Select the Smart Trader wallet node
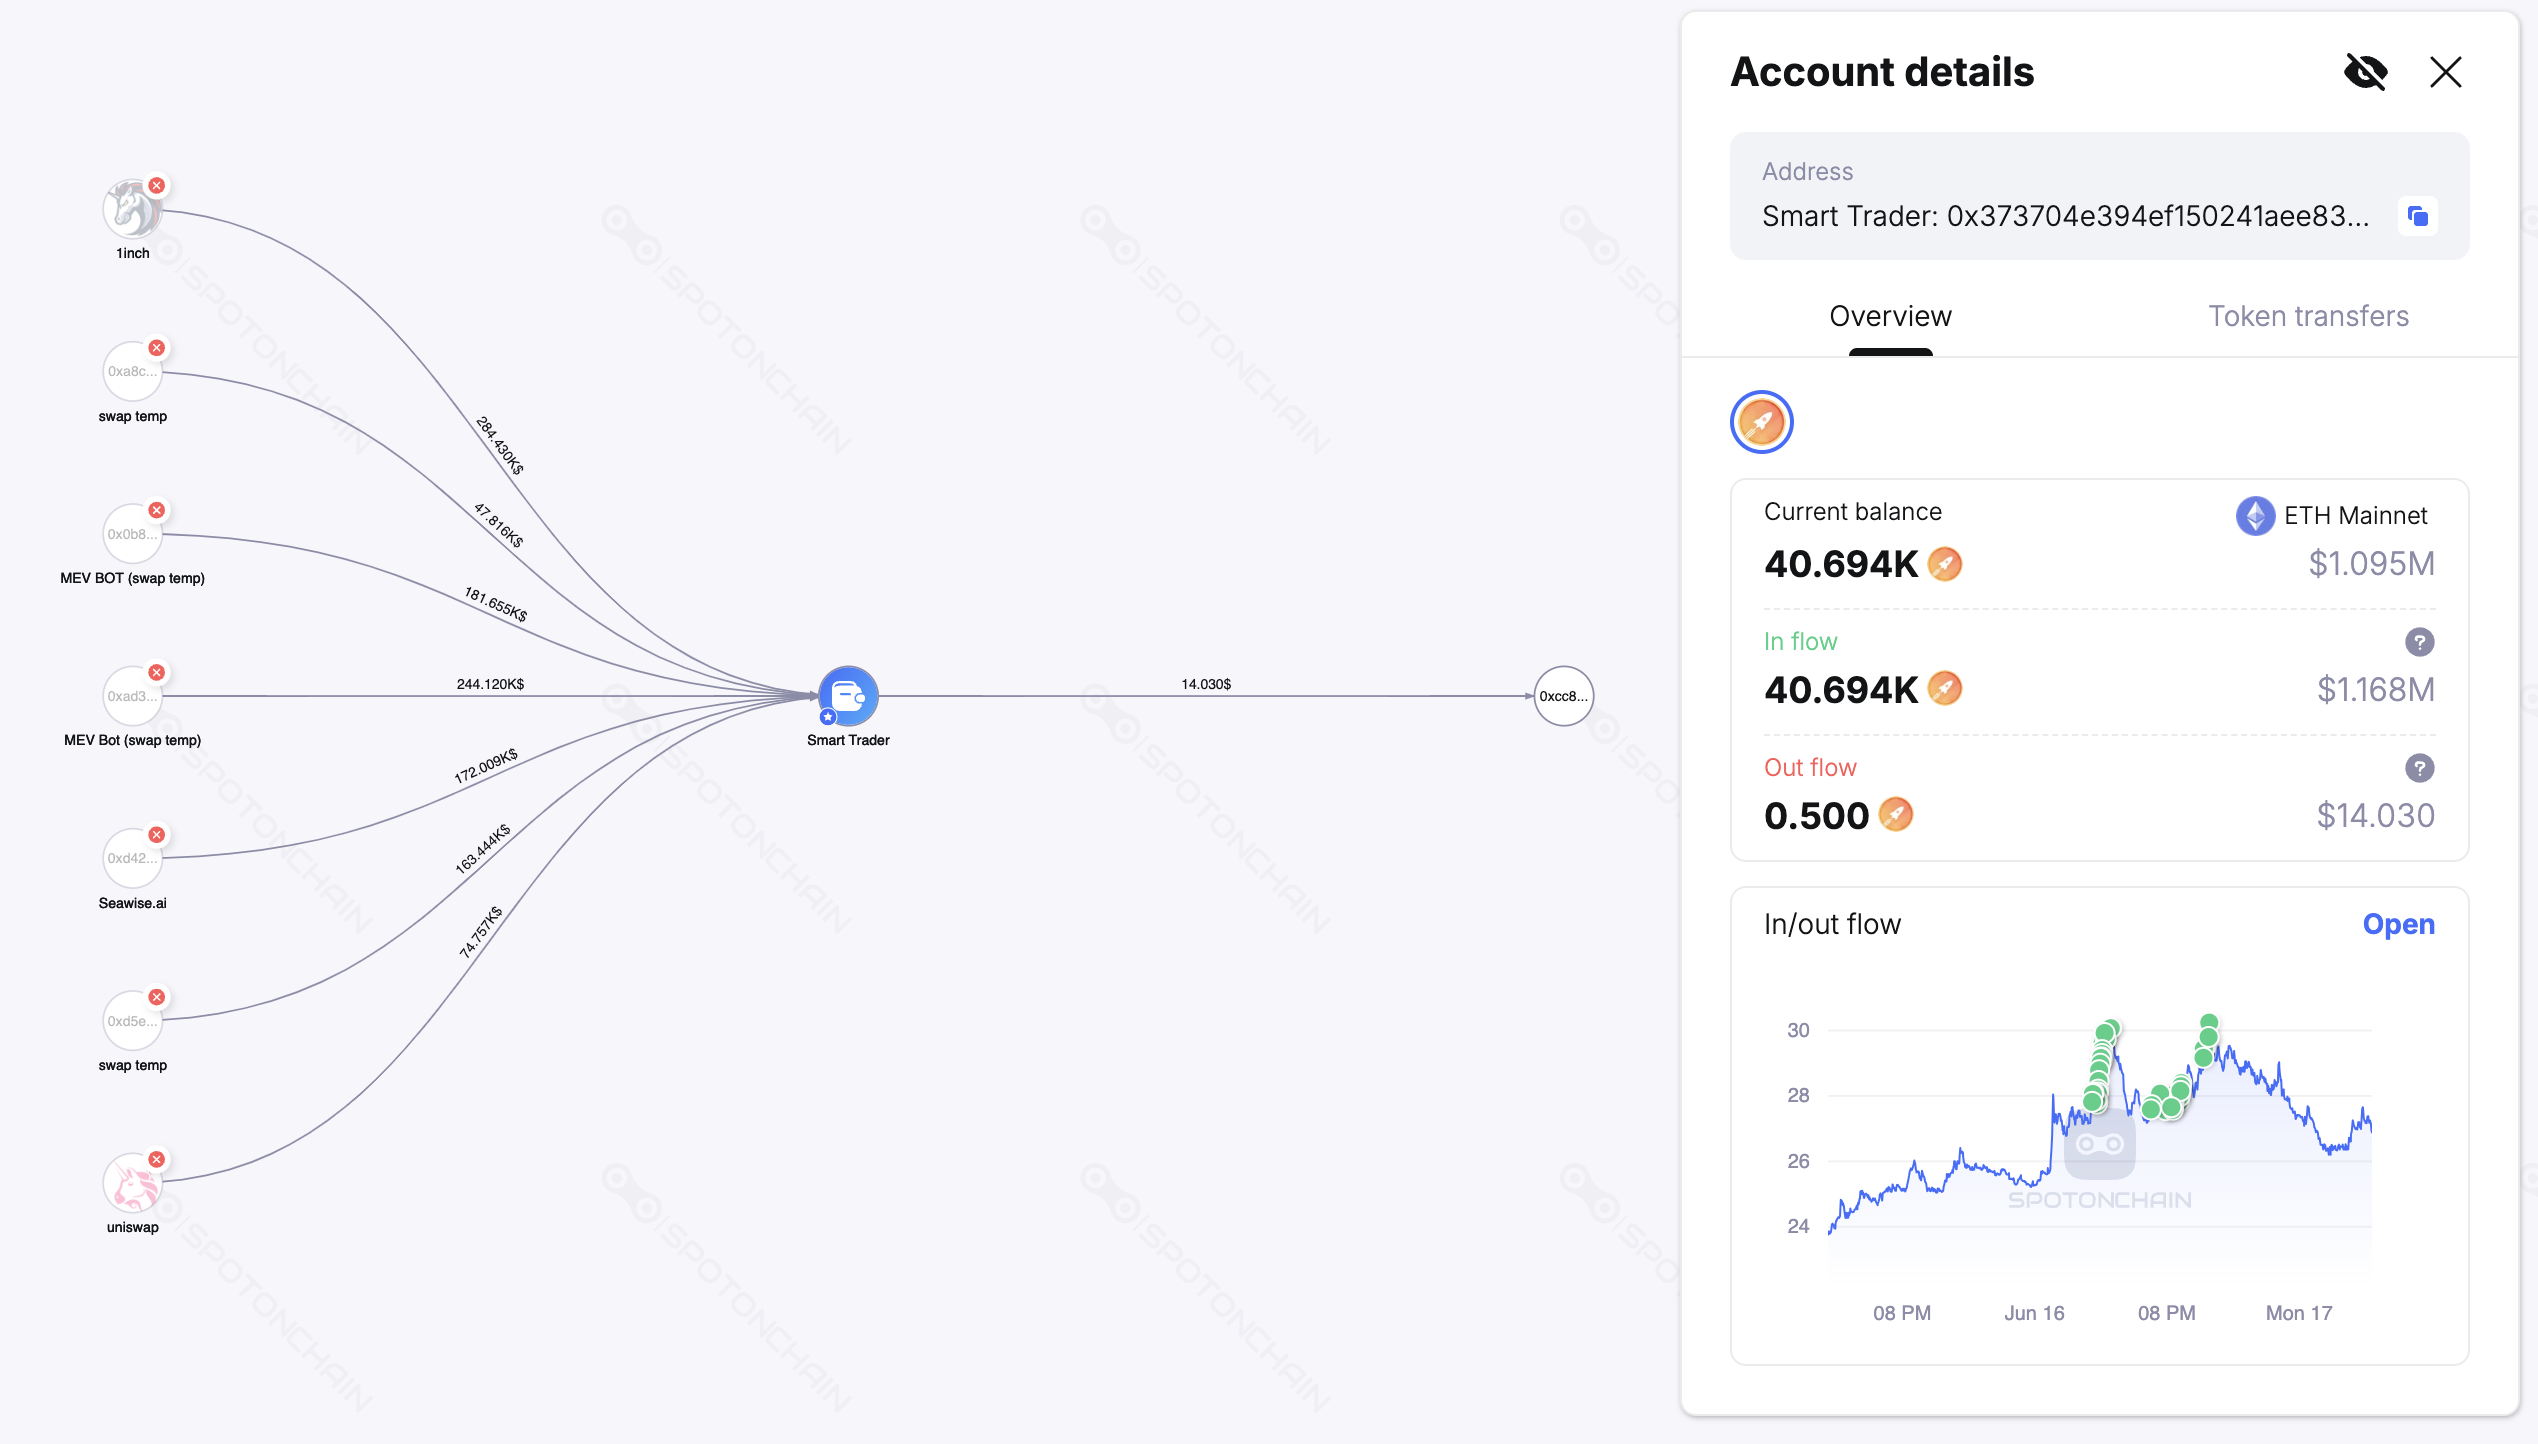Viewport: 2538px width, 1444px height. 848,695
